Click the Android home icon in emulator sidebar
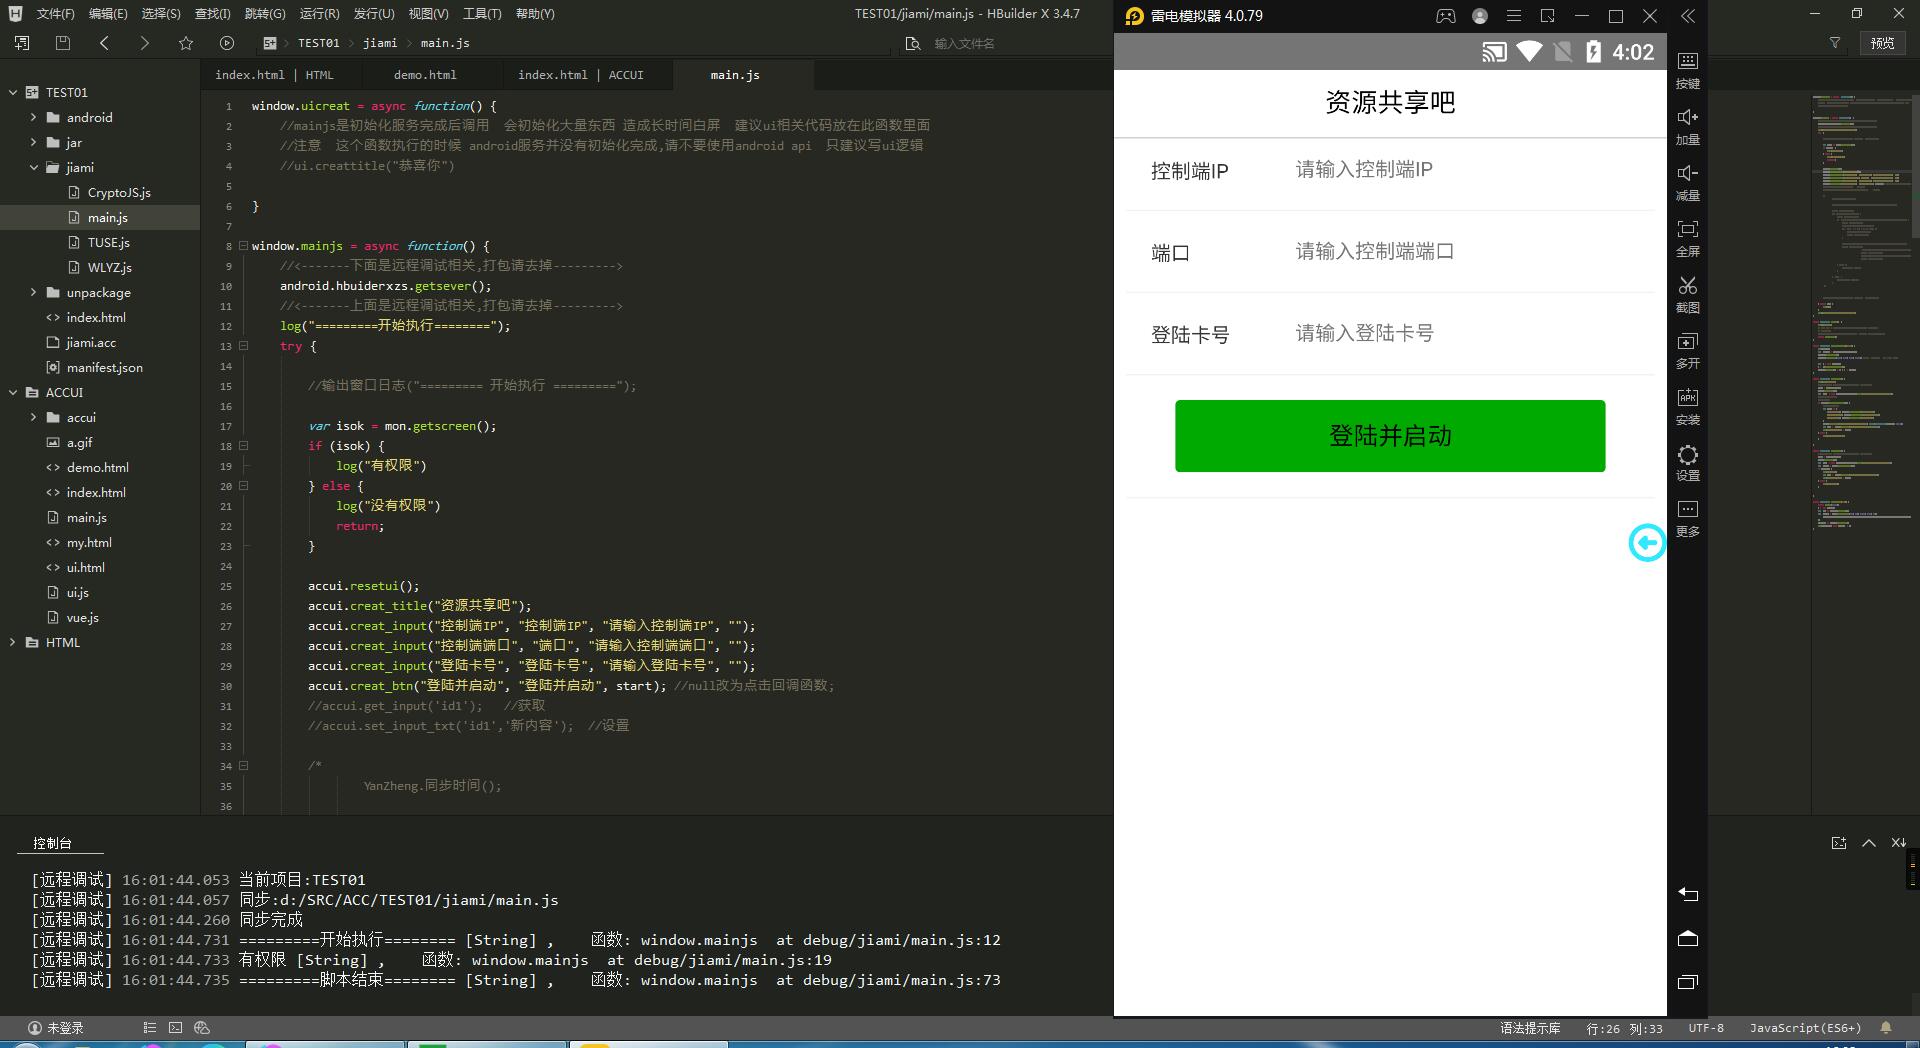1920x1048 pixels. tap(1688, 938)
